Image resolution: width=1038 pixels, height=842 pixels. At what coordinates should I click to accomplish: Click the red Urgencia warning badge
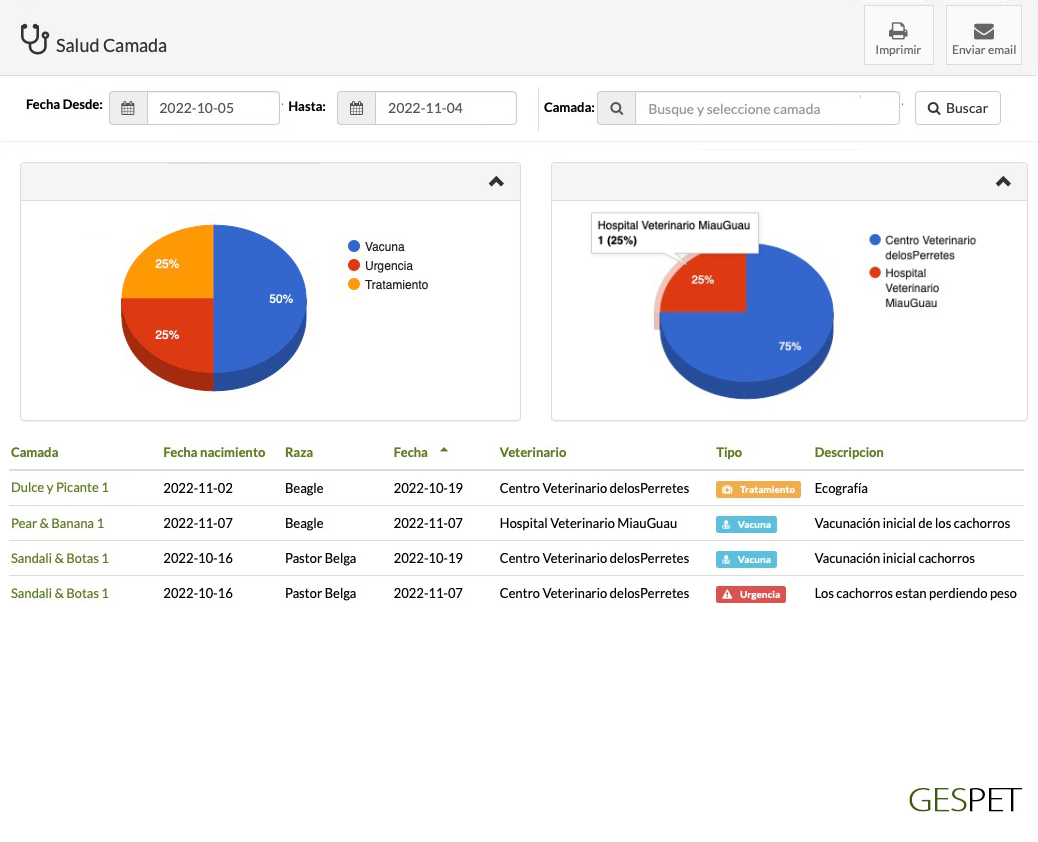750,594
